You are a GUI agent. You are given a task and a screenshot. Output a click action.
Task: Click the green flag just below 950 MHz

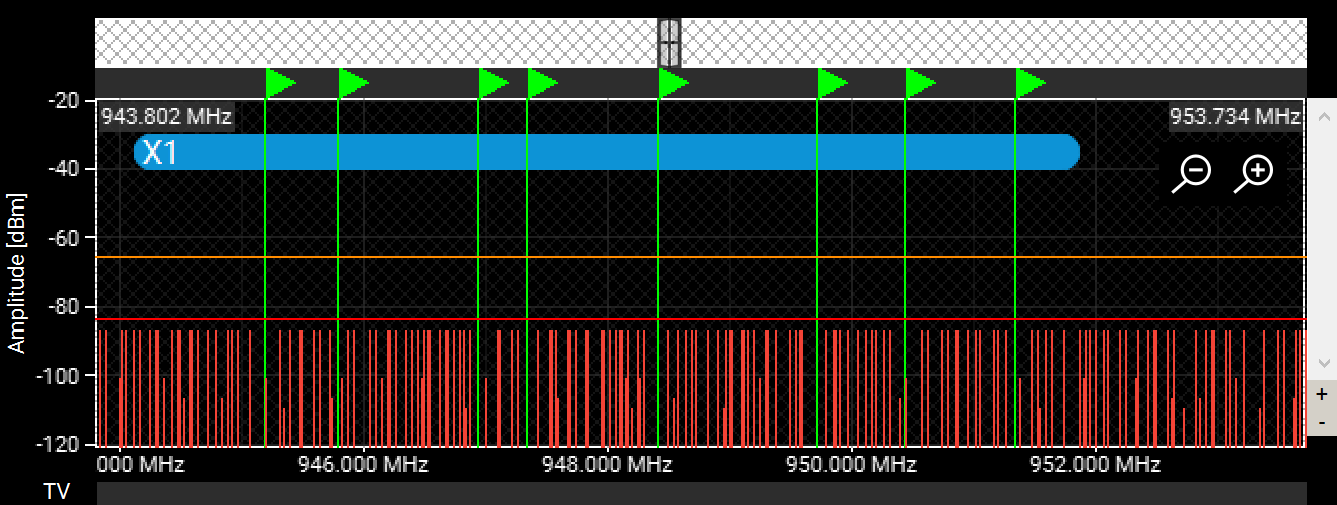tap(832, 83)
